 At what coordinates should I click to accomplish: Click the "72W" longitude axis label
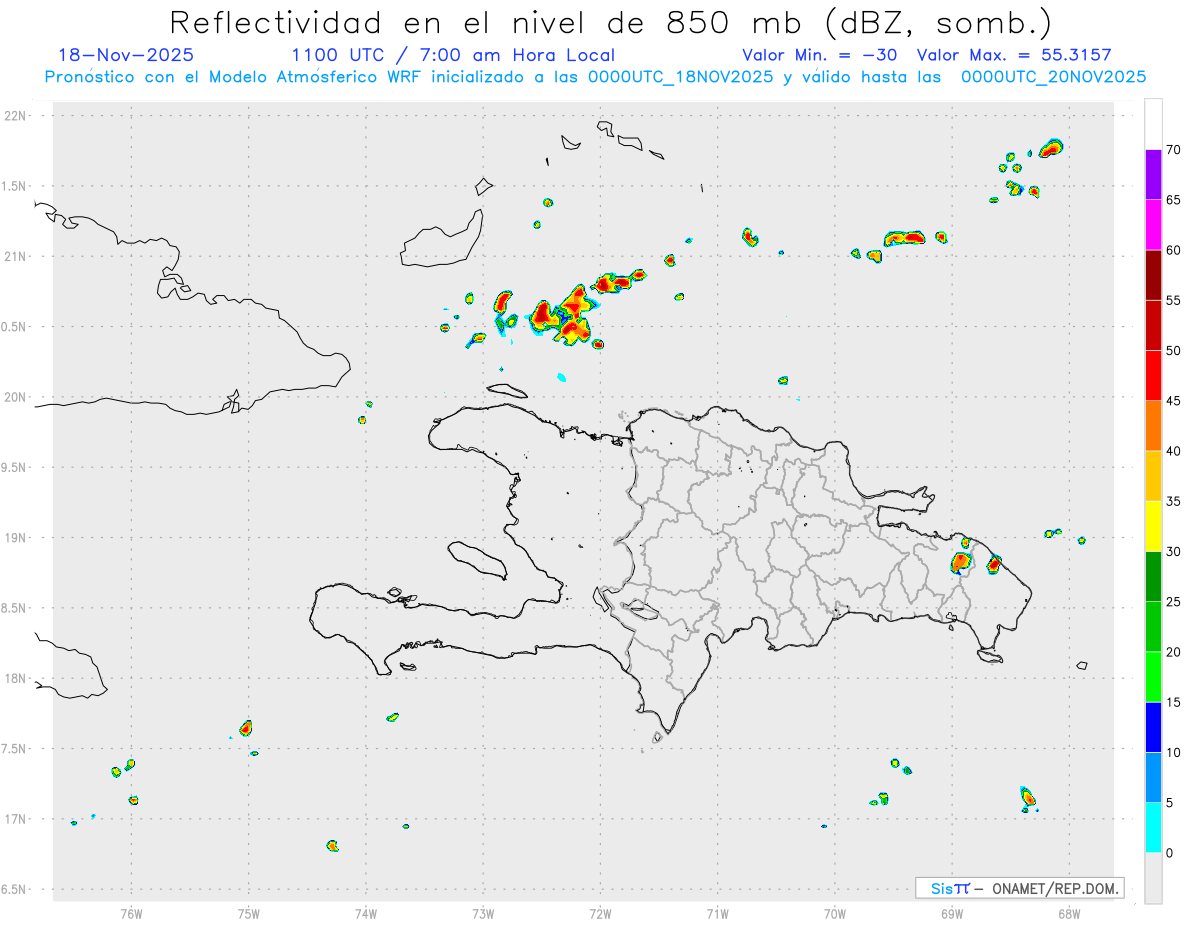600,913
